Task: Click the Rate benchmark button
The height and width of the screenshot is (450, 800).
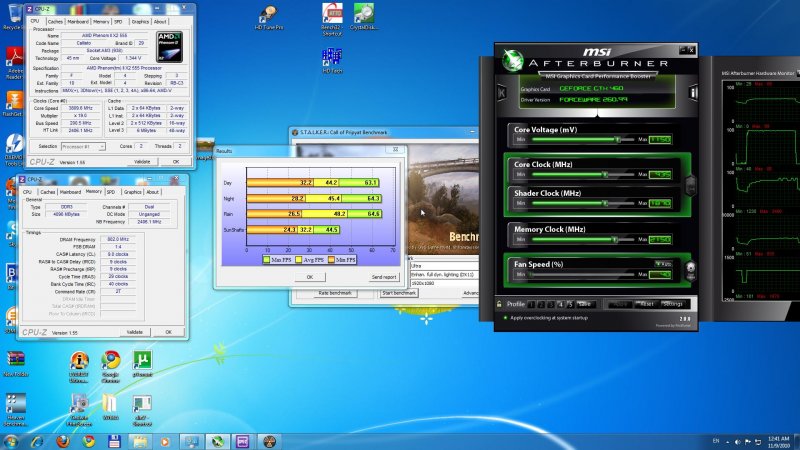Action: click(335, 293)
